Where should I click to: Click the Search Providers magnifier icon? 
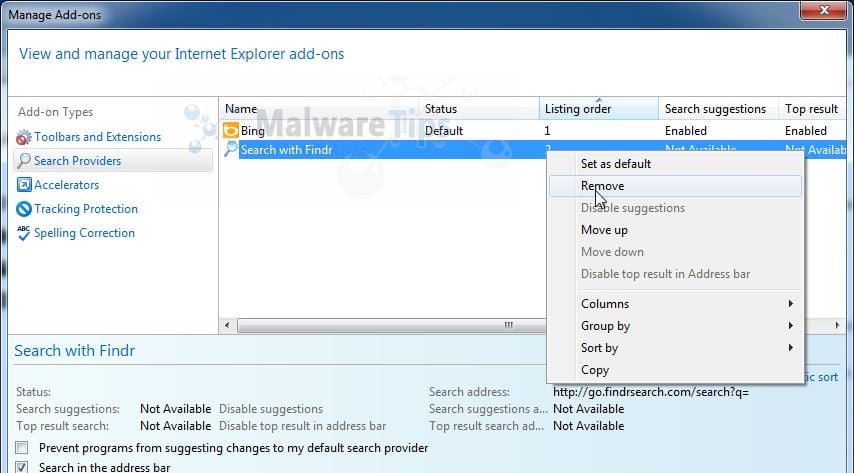(23, 161)
